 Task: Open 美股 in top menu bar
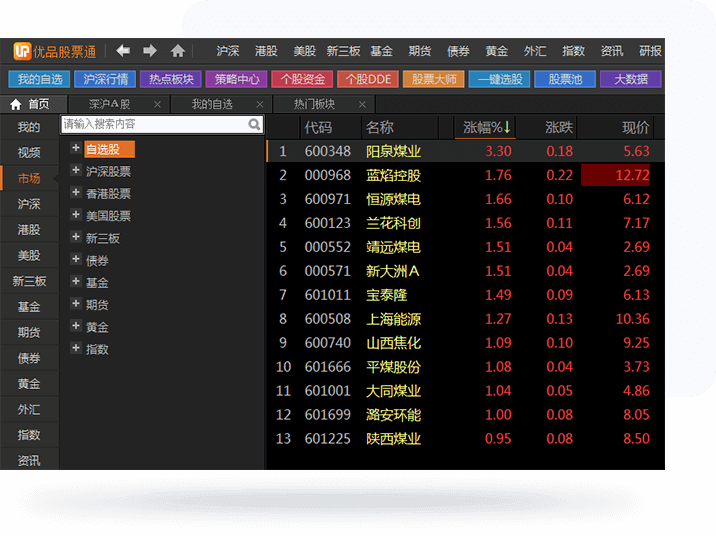305,51
